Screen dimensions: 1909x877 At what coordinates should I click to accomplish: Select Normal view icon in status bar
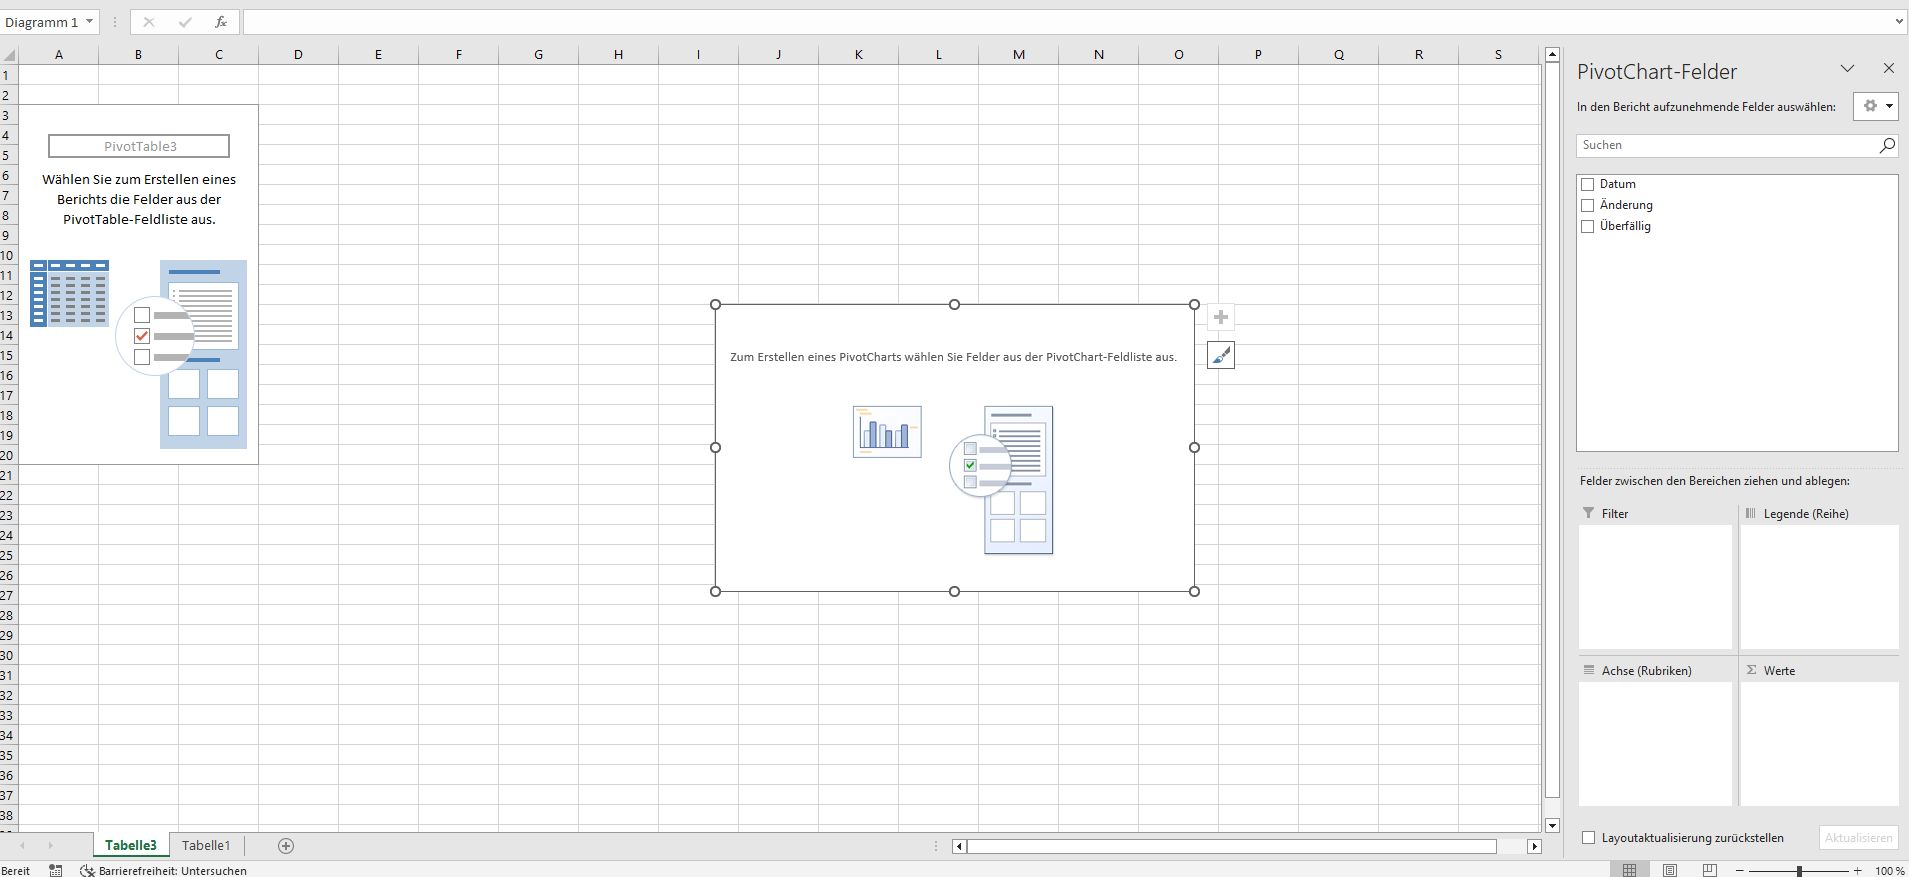pyautogui.click(x=1630, y=870)
